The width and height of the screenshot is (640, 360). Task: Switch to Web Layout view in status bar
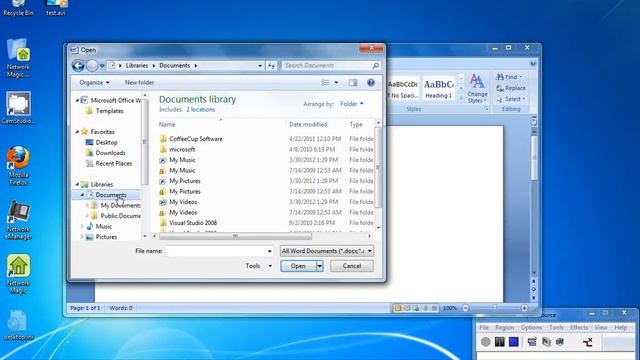pos(416,308)
